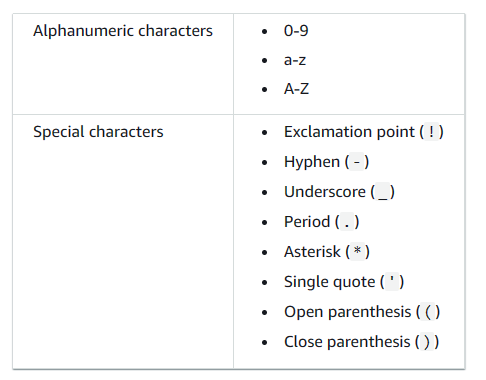Click the underscore code symbol
The image size is (486, 380).
(383, 192)
